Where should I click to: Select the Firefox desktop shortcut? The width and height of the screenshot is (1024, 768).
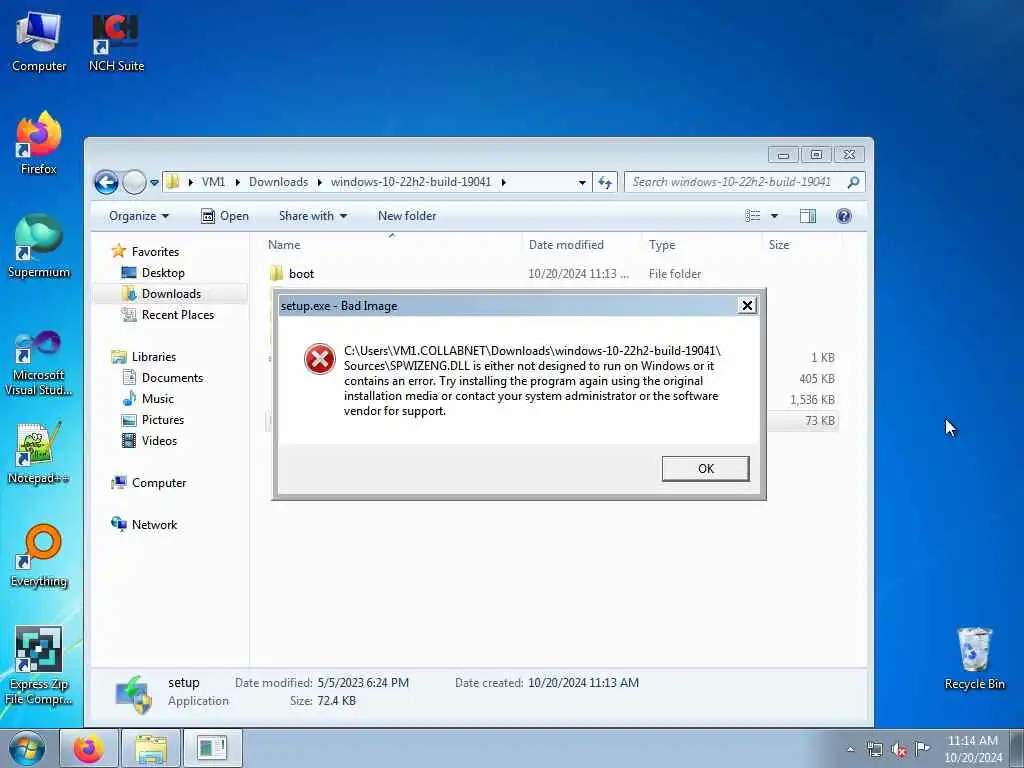(39, 144)
